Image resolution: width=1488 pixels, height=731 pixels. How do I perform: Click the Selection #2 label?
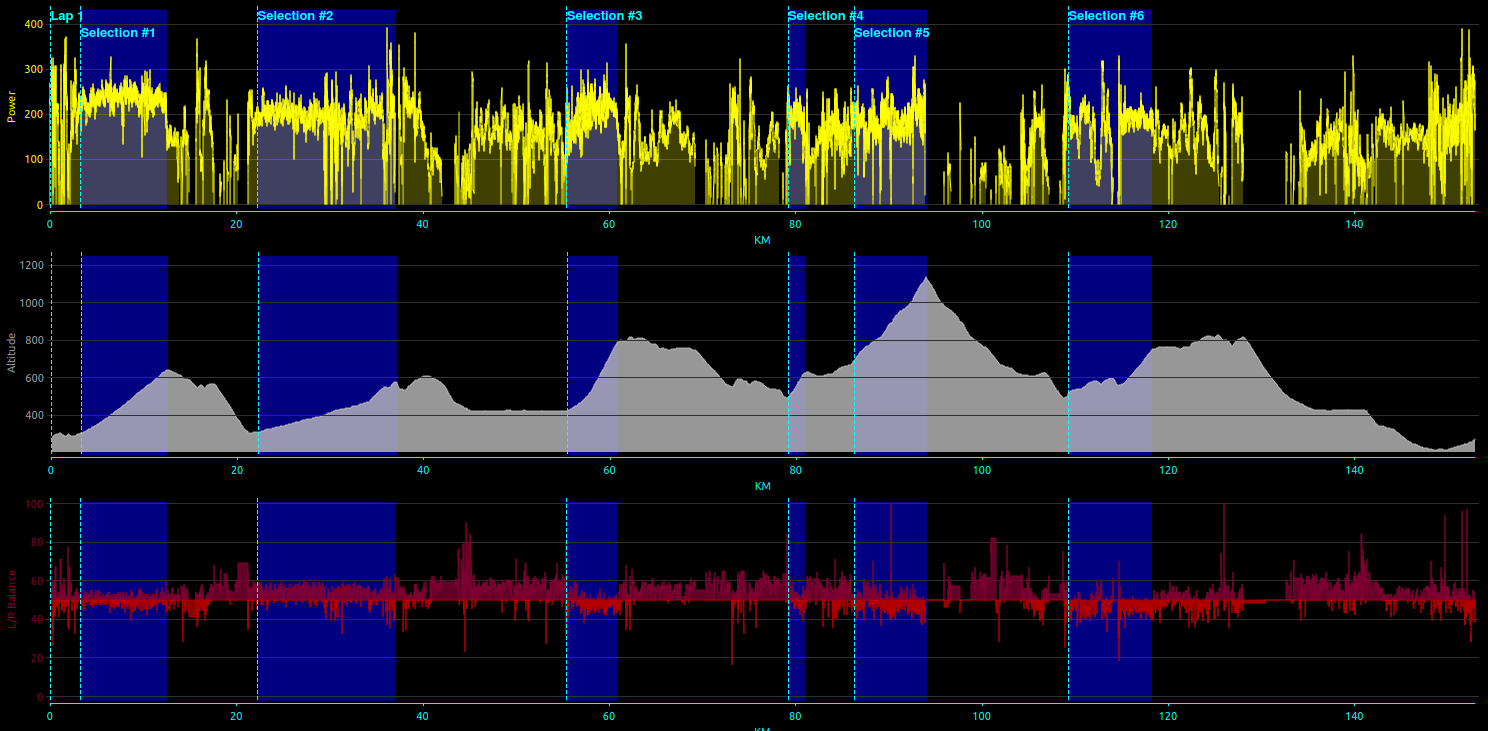click(x=295, y=16)
